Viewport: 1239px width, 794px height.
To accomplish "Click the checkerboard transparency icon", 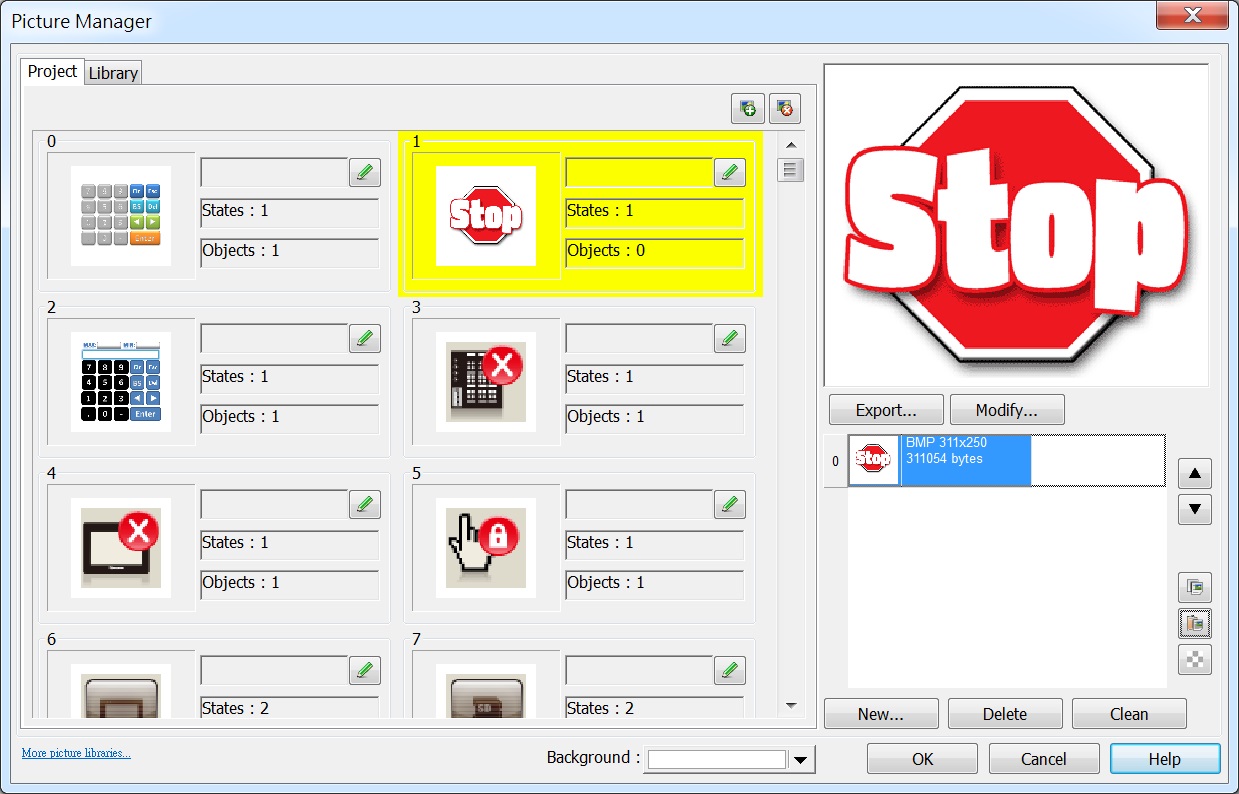I will click(1195, 659).
